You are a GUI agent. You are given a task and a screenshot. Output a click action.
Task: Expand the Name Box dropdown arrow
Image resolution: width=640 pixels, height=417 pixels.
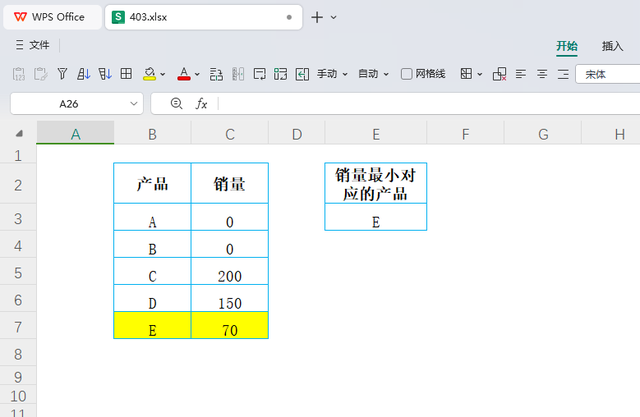(x=133, y=104)
